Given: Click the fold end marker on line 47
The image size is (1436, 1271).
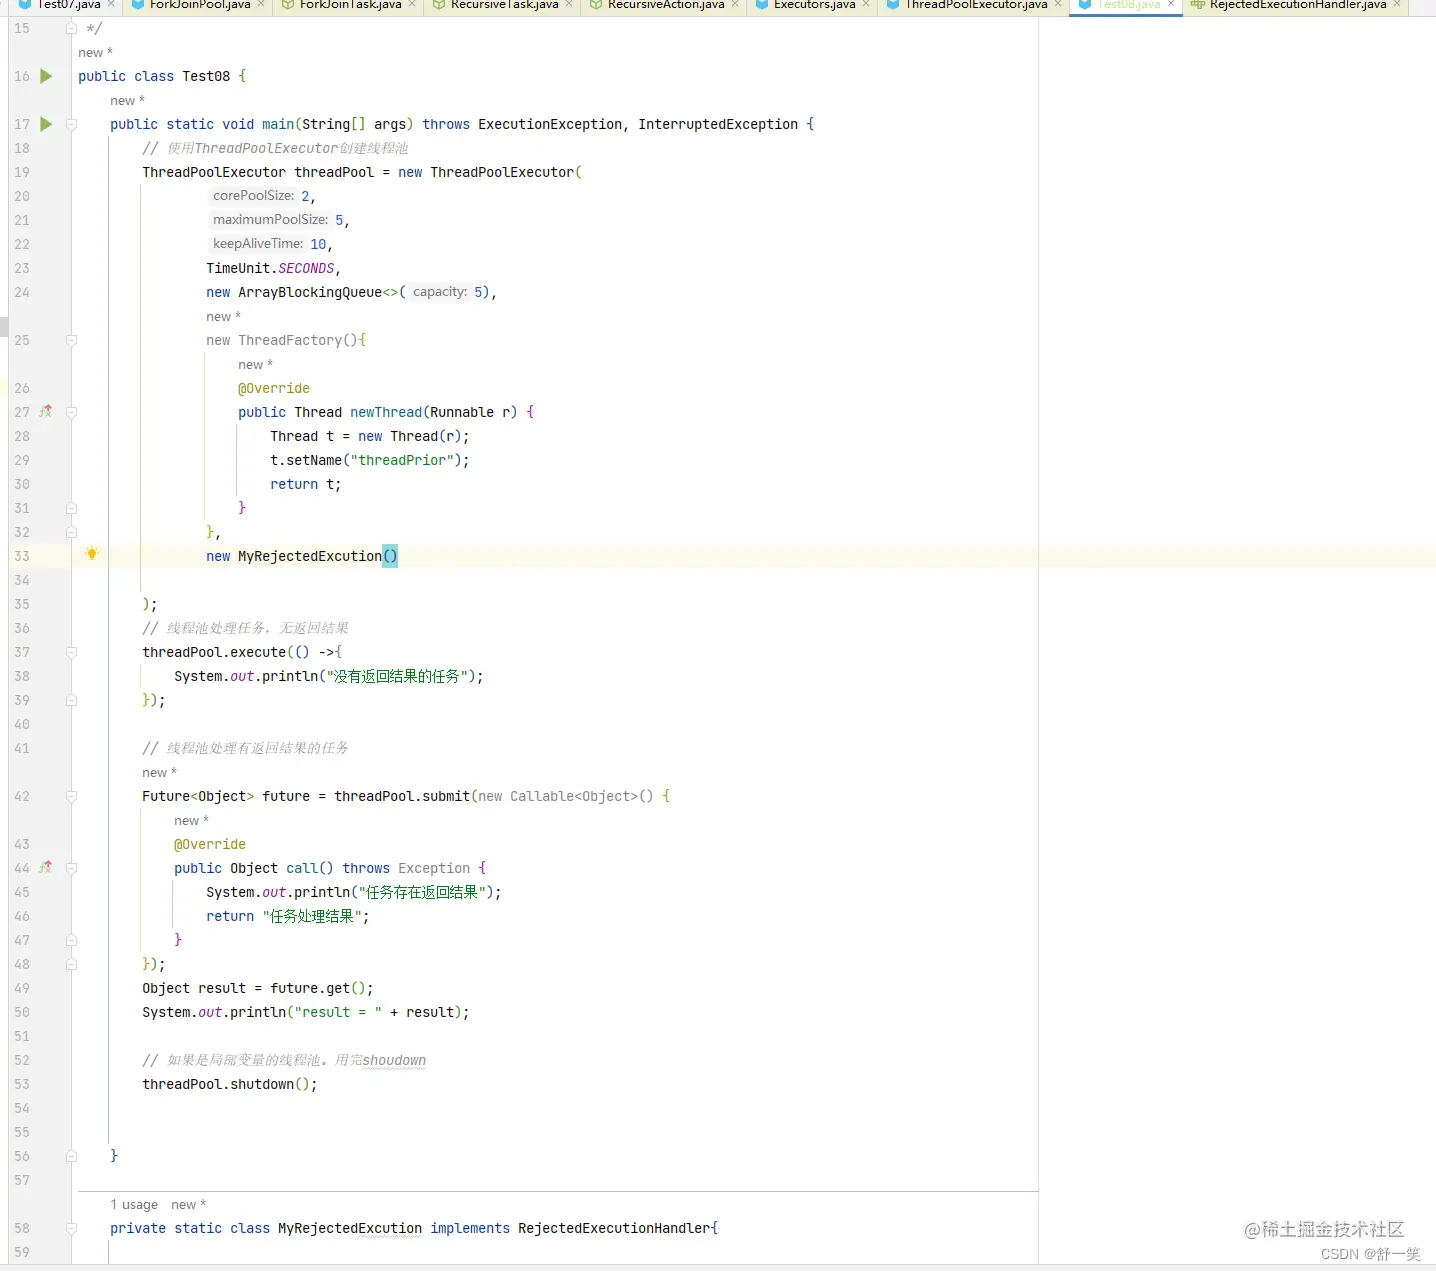Looking at the screenshot, I should point(71,940).
